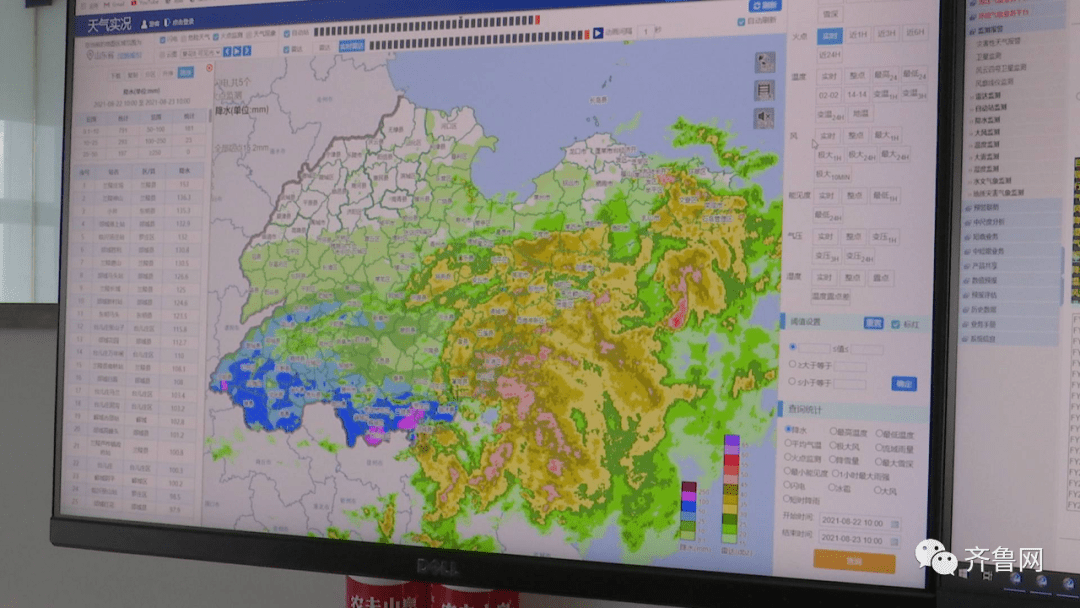Select the 火点 实时 tab

coord(830,35)
